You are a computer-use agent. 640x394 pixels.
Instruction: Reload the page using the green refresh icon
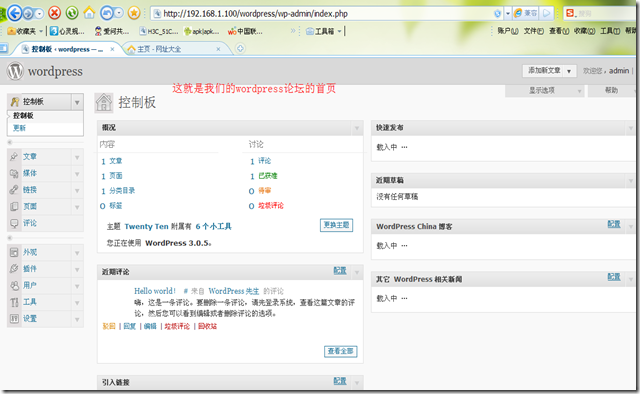(72, 13)
